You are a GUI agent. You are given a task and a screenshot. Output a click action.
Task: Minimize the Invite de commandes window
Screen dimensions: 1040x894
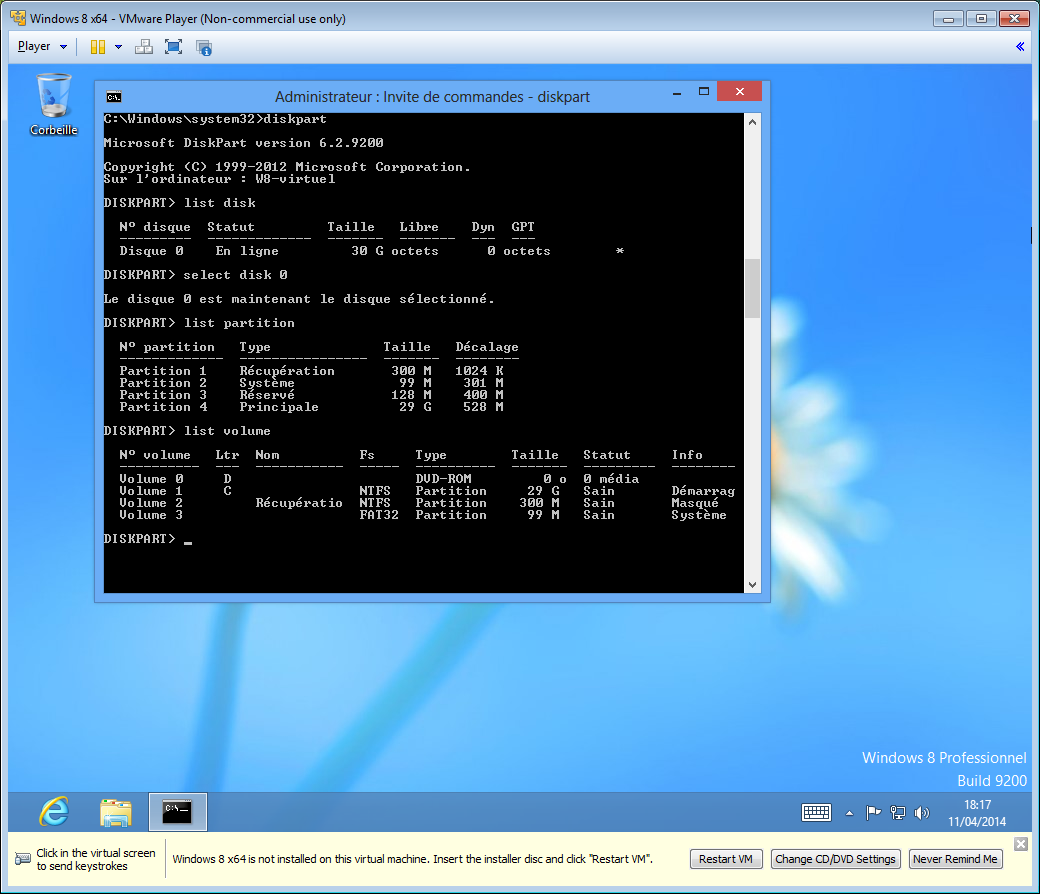[677, 94]
